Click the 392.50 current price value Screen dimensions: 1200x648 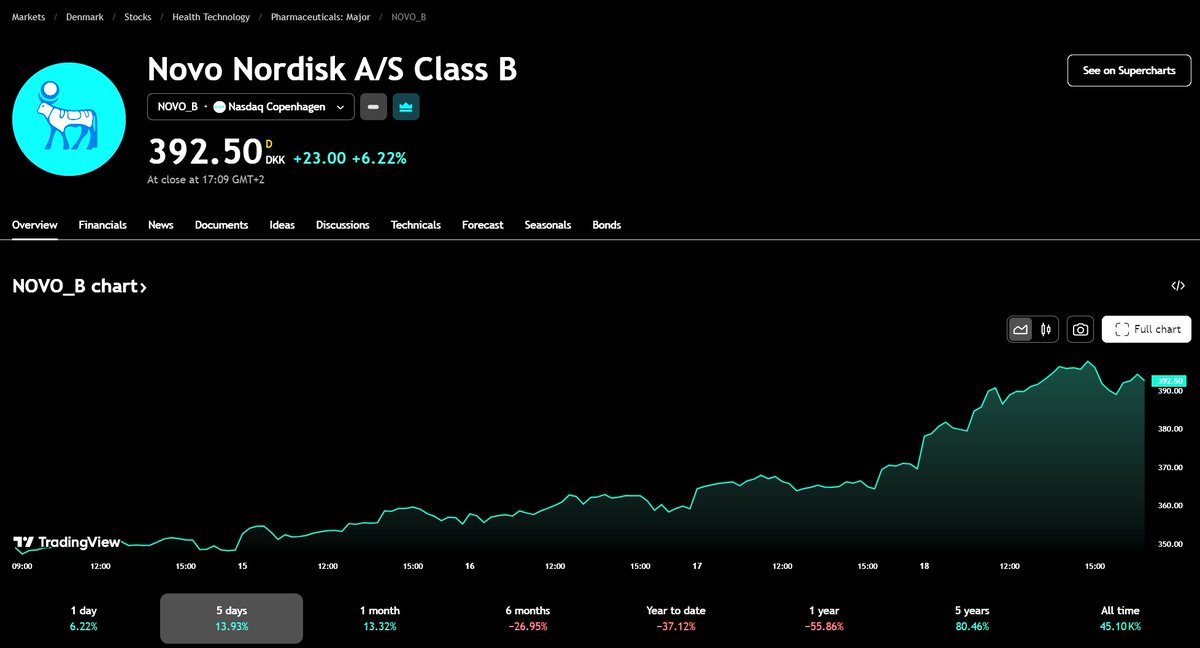pos(205,152)
